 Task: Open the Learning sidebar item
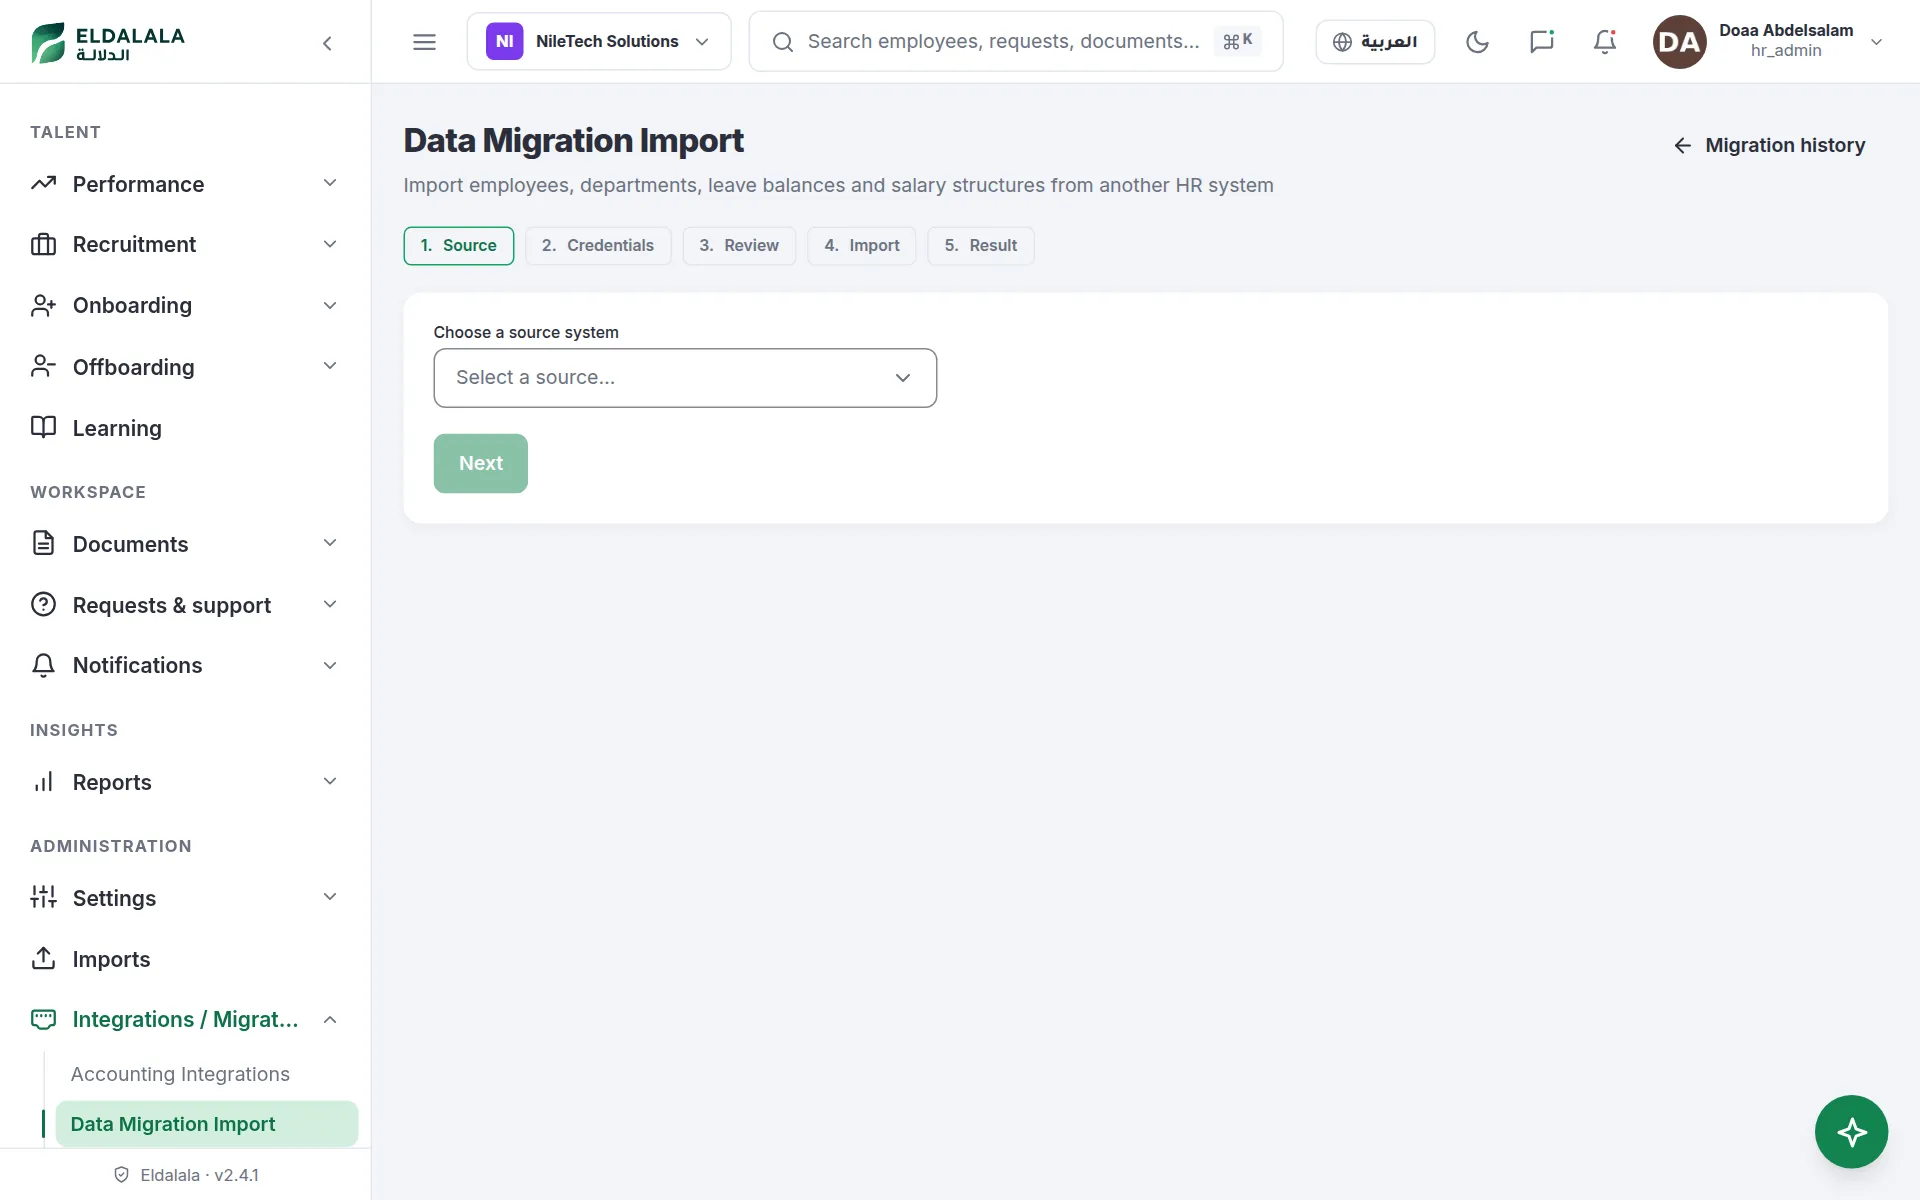point(185,428)
